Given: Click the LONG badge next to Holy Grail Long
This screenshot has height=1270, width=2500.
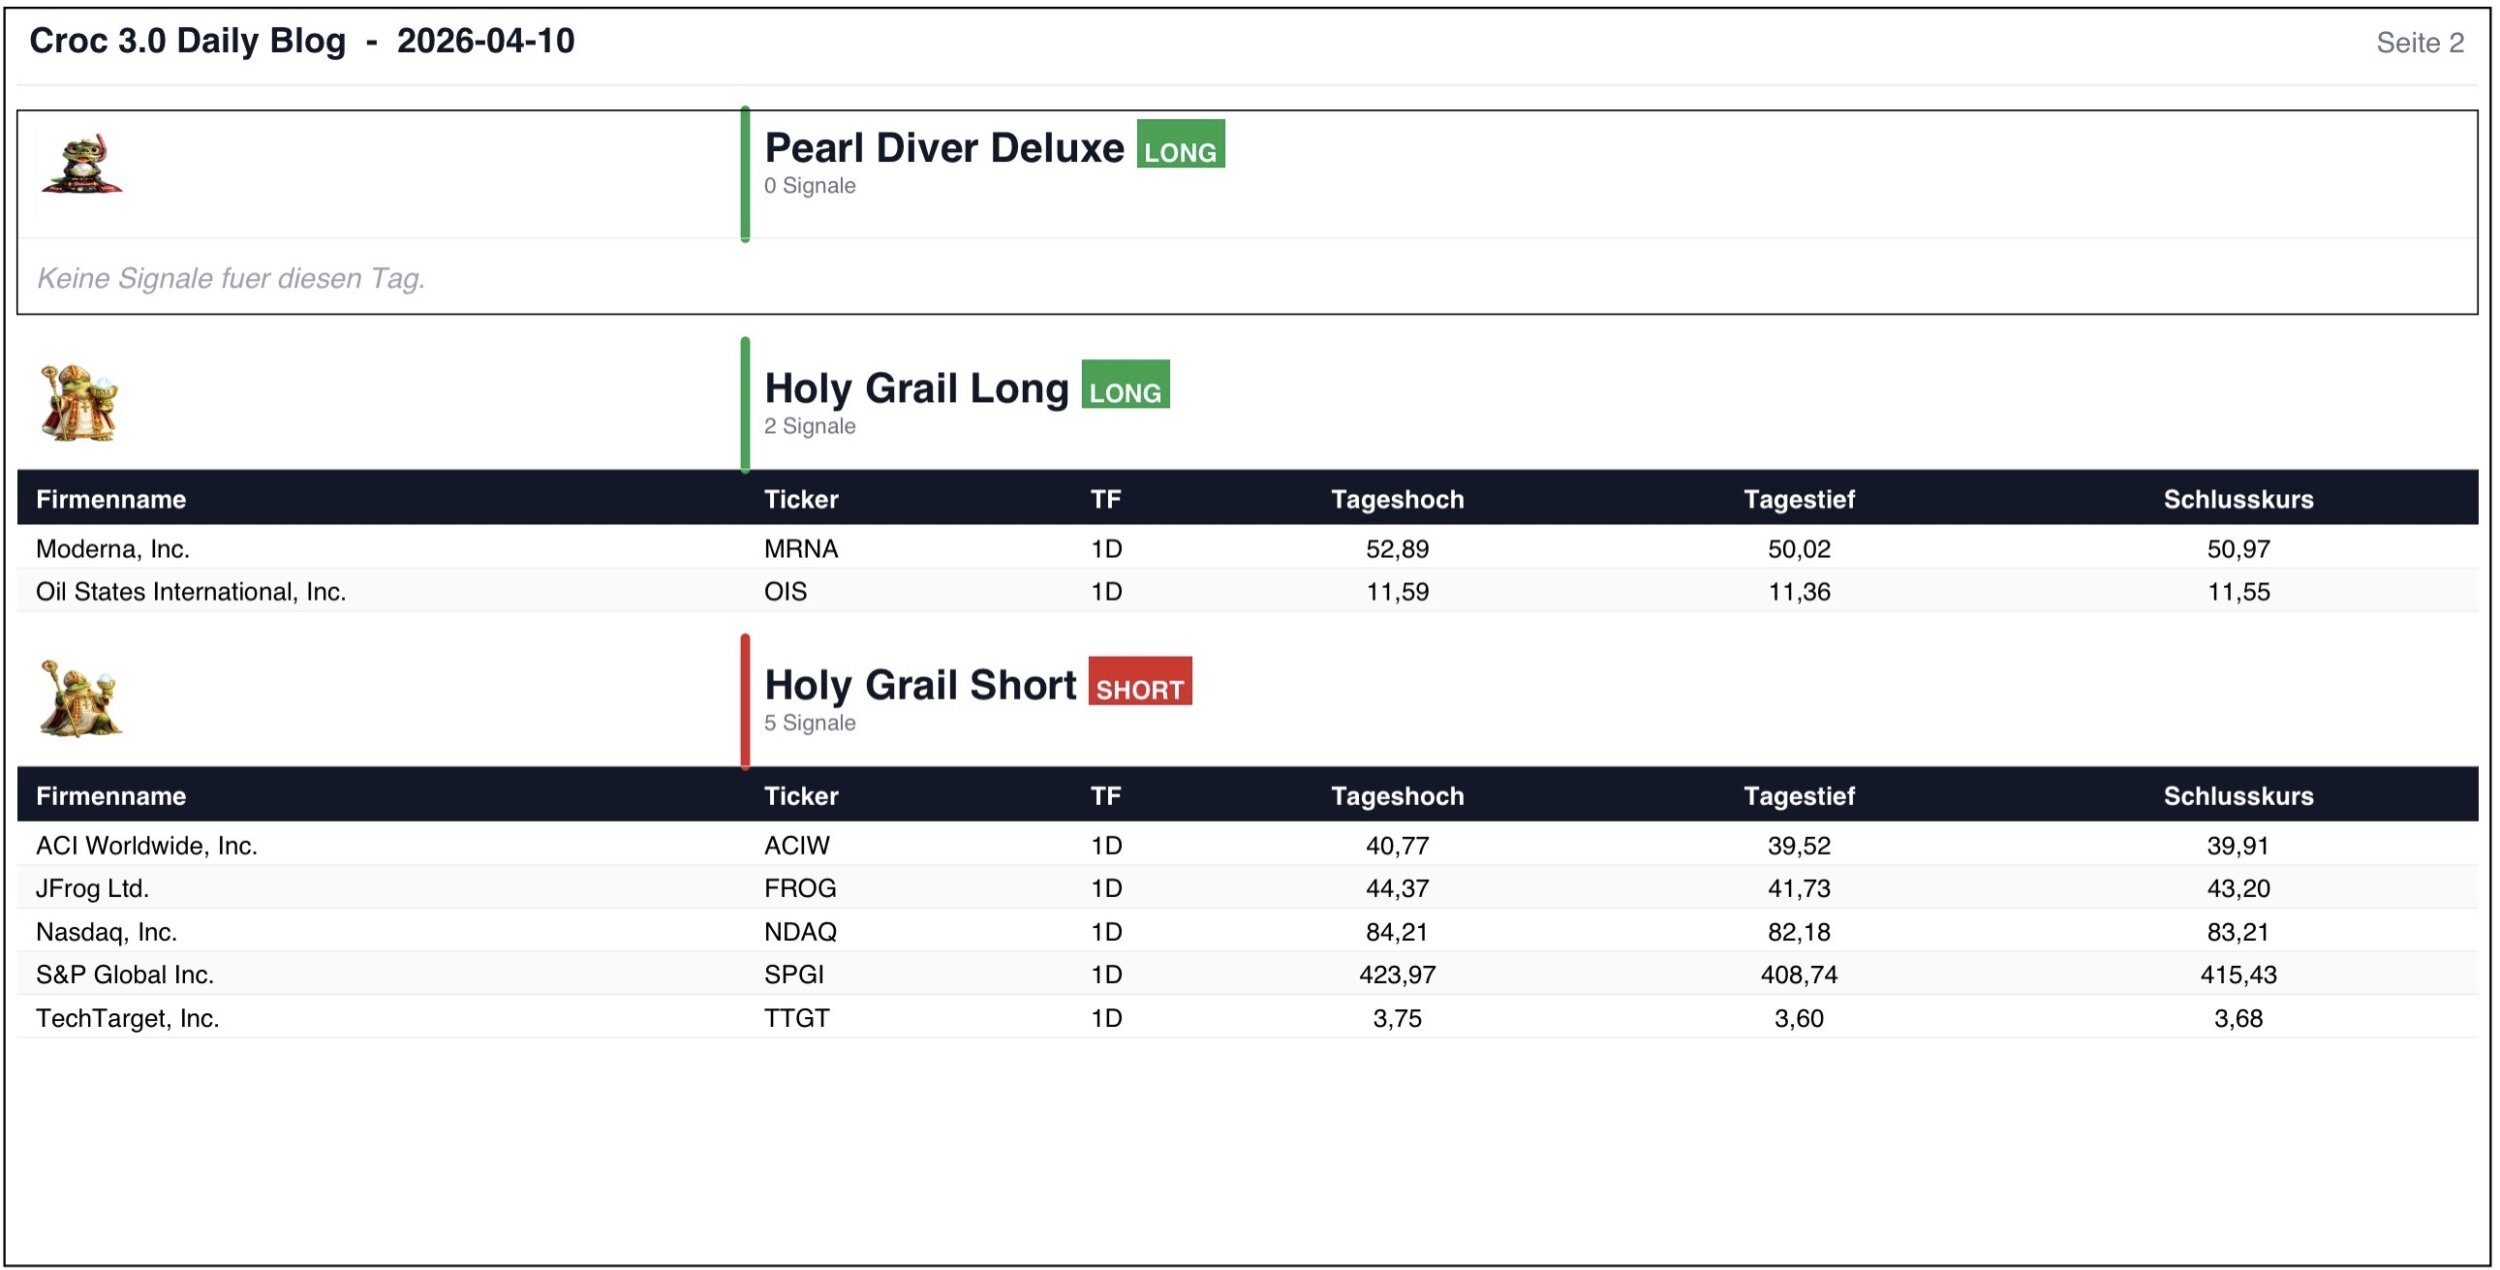Looking at the screenshot, I should tap(1125, 386).
